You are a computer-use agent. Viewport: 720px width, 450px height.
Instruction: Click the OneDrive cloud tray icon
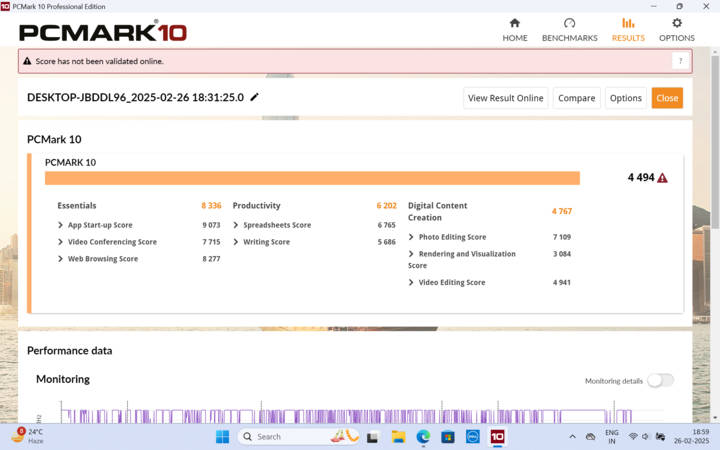click(x=591, y=437)
